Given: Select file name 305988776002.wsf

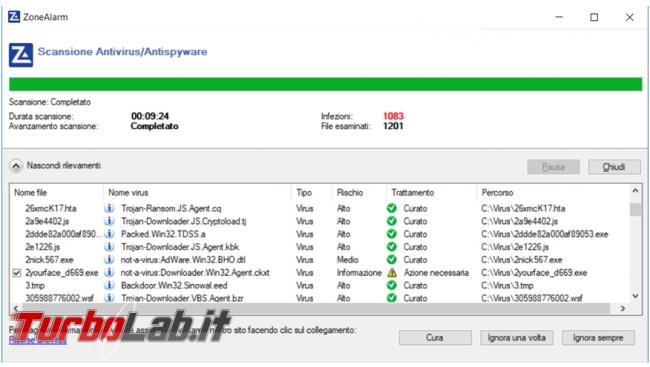Looking at the screenshot, I should click(x=59, y=298).
